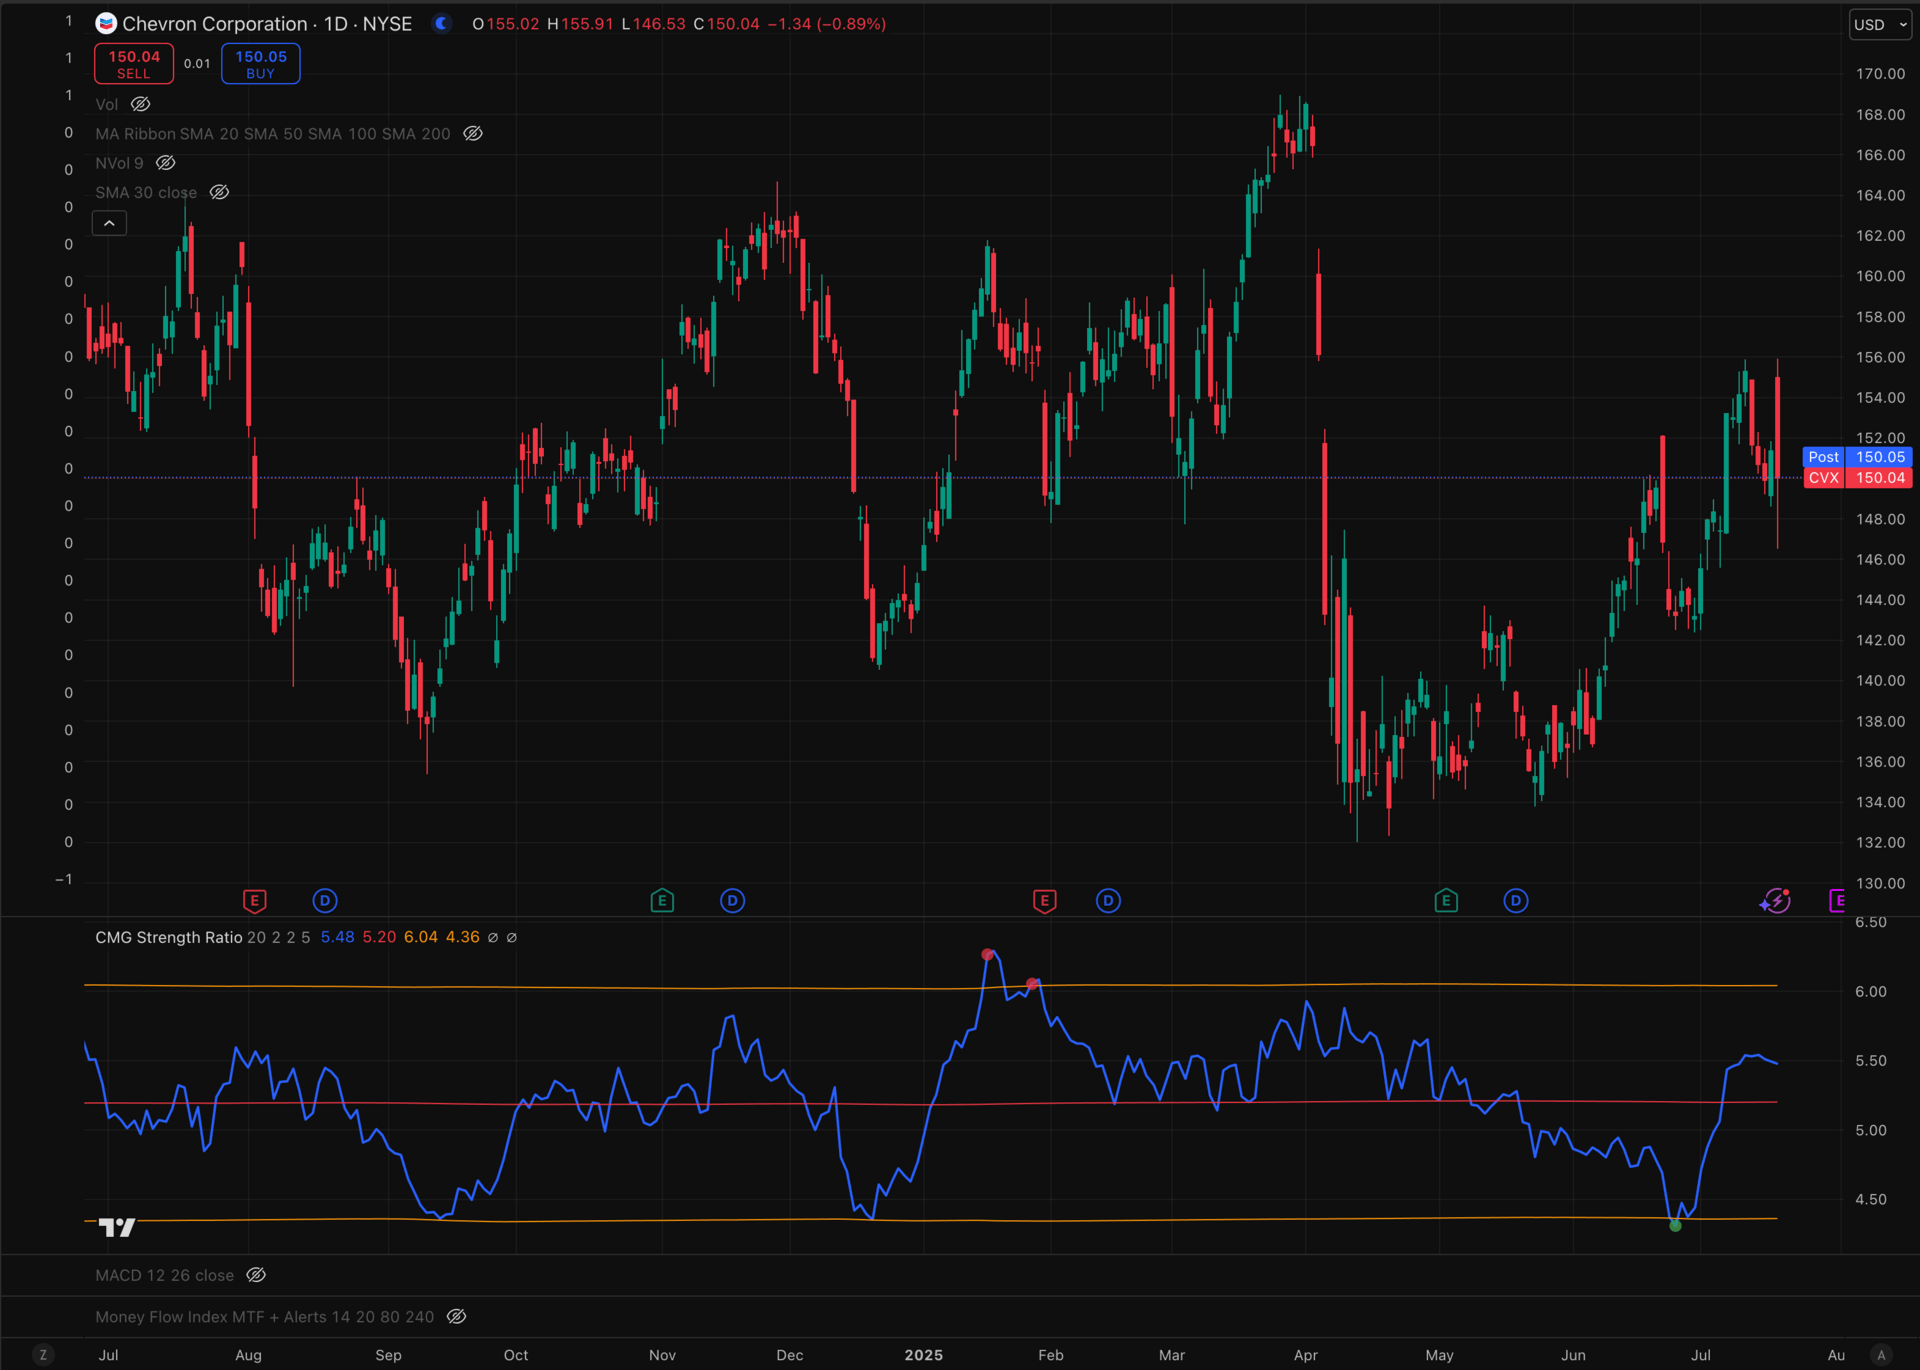The height and width of the screenshot is (1370, 1920).
Task: Click the 4.50 indicator scale label
Action: pyautogui.click(x=1871, y=1199)
